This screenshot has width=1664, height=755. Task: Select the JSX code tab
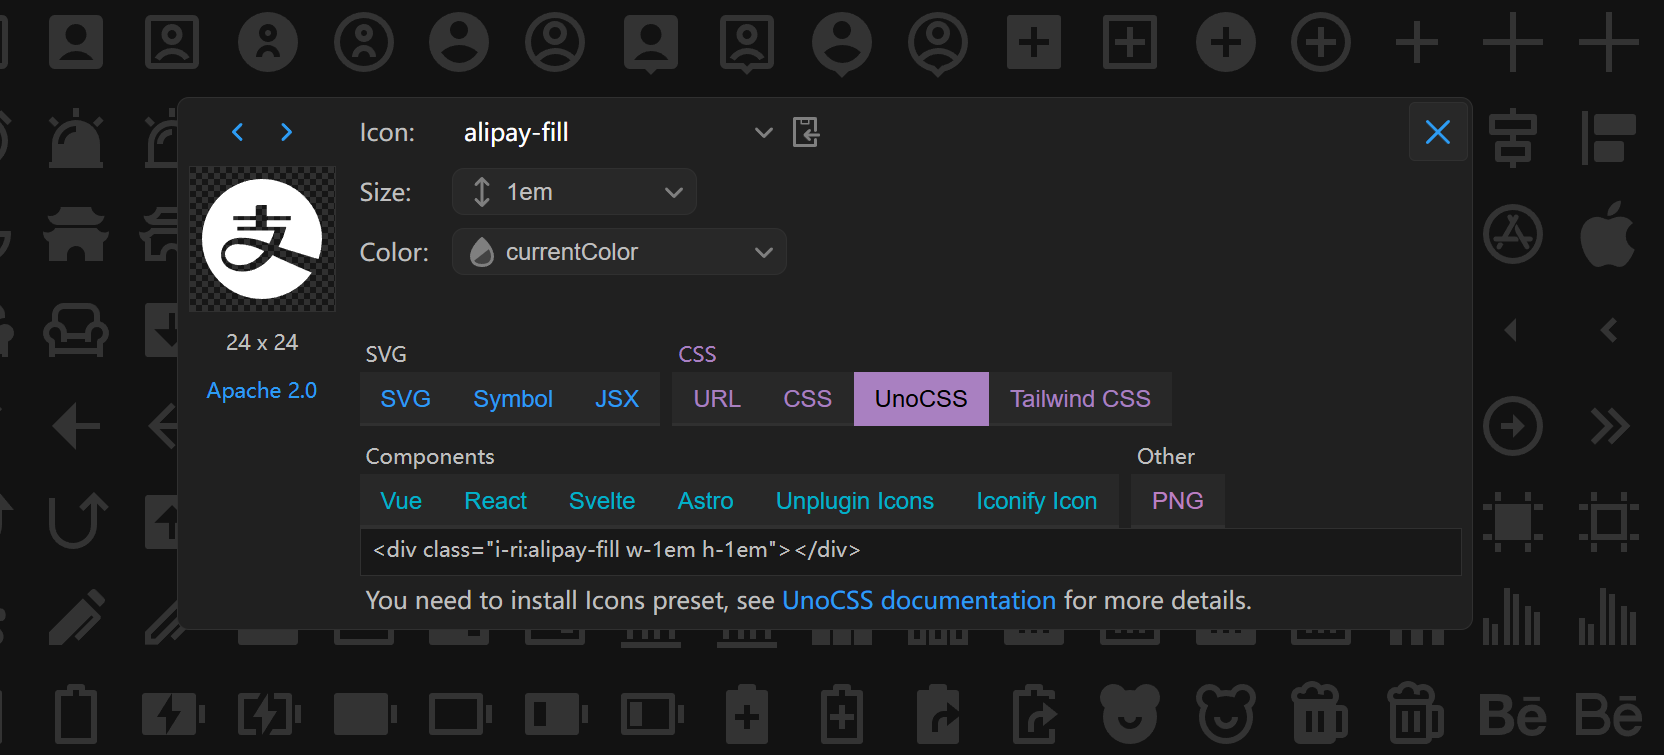[x=616, y=399]
